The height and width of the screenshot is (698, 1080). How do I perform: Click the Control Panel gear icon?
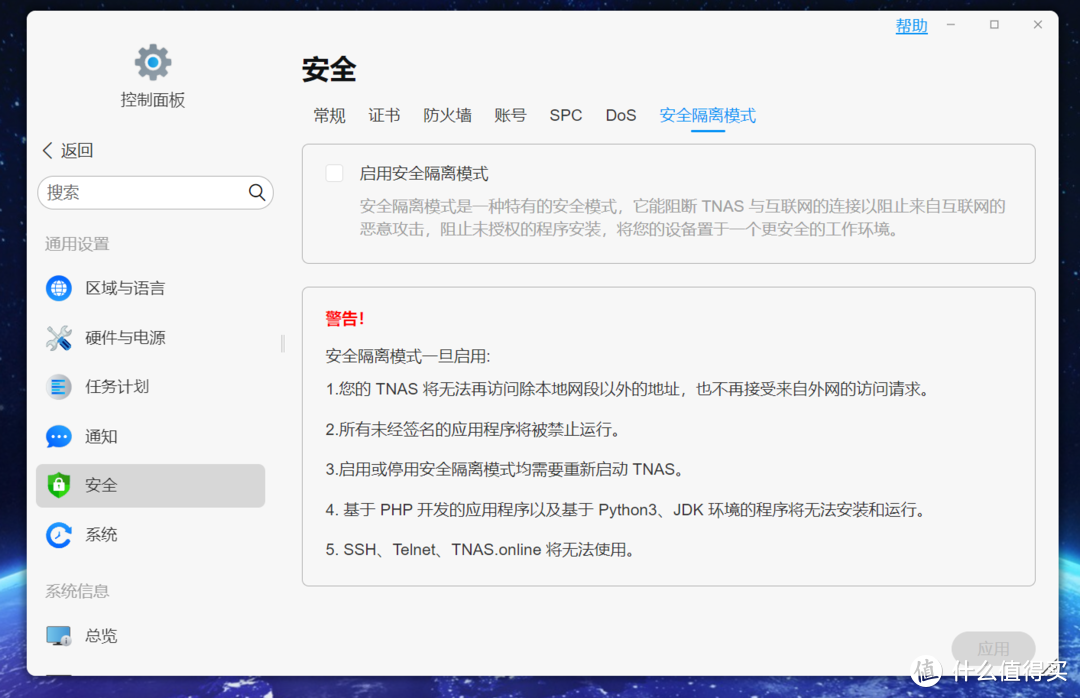click(x=153, y=62)
